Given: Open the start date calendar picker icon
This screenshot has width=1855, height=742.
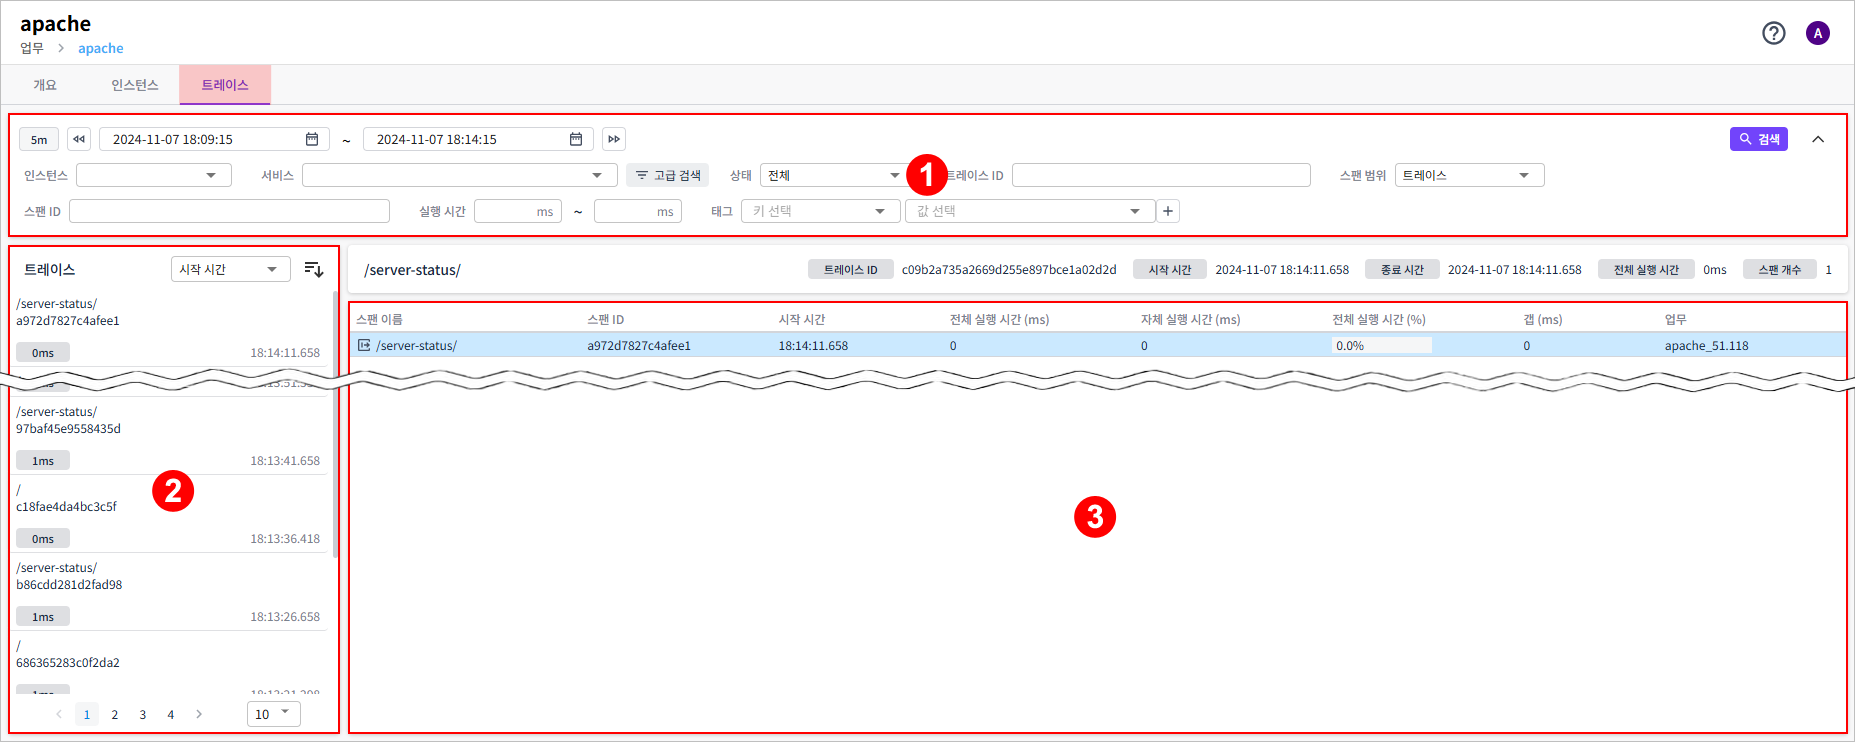Looking at the screenshot, I should [312, 139].
